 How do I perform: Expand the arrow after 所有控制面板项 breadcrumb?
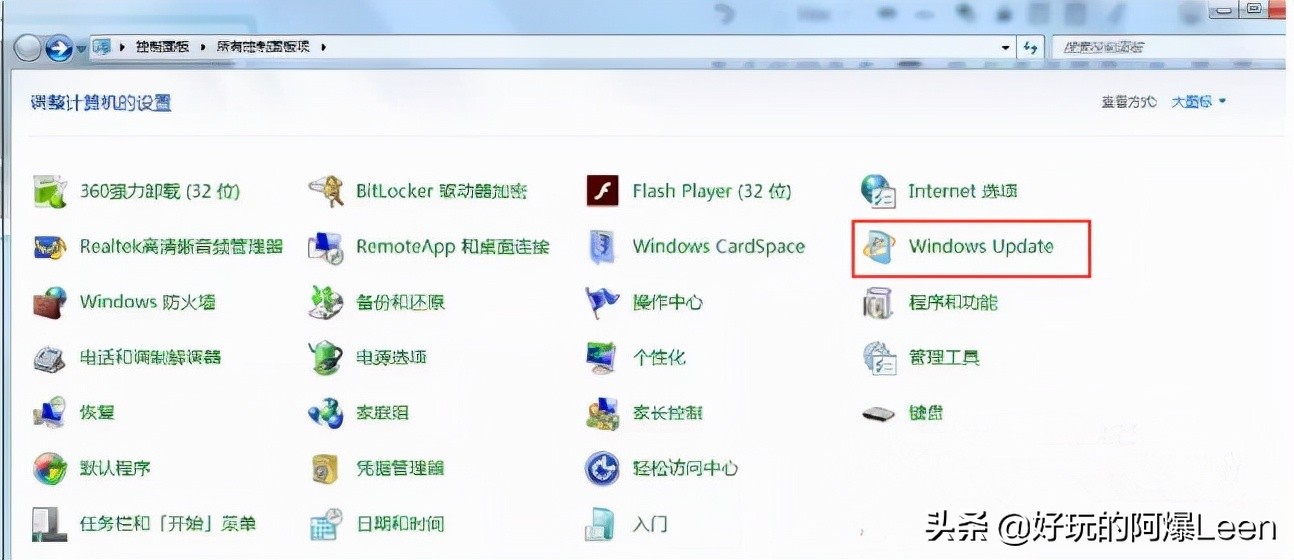[324, 47]
